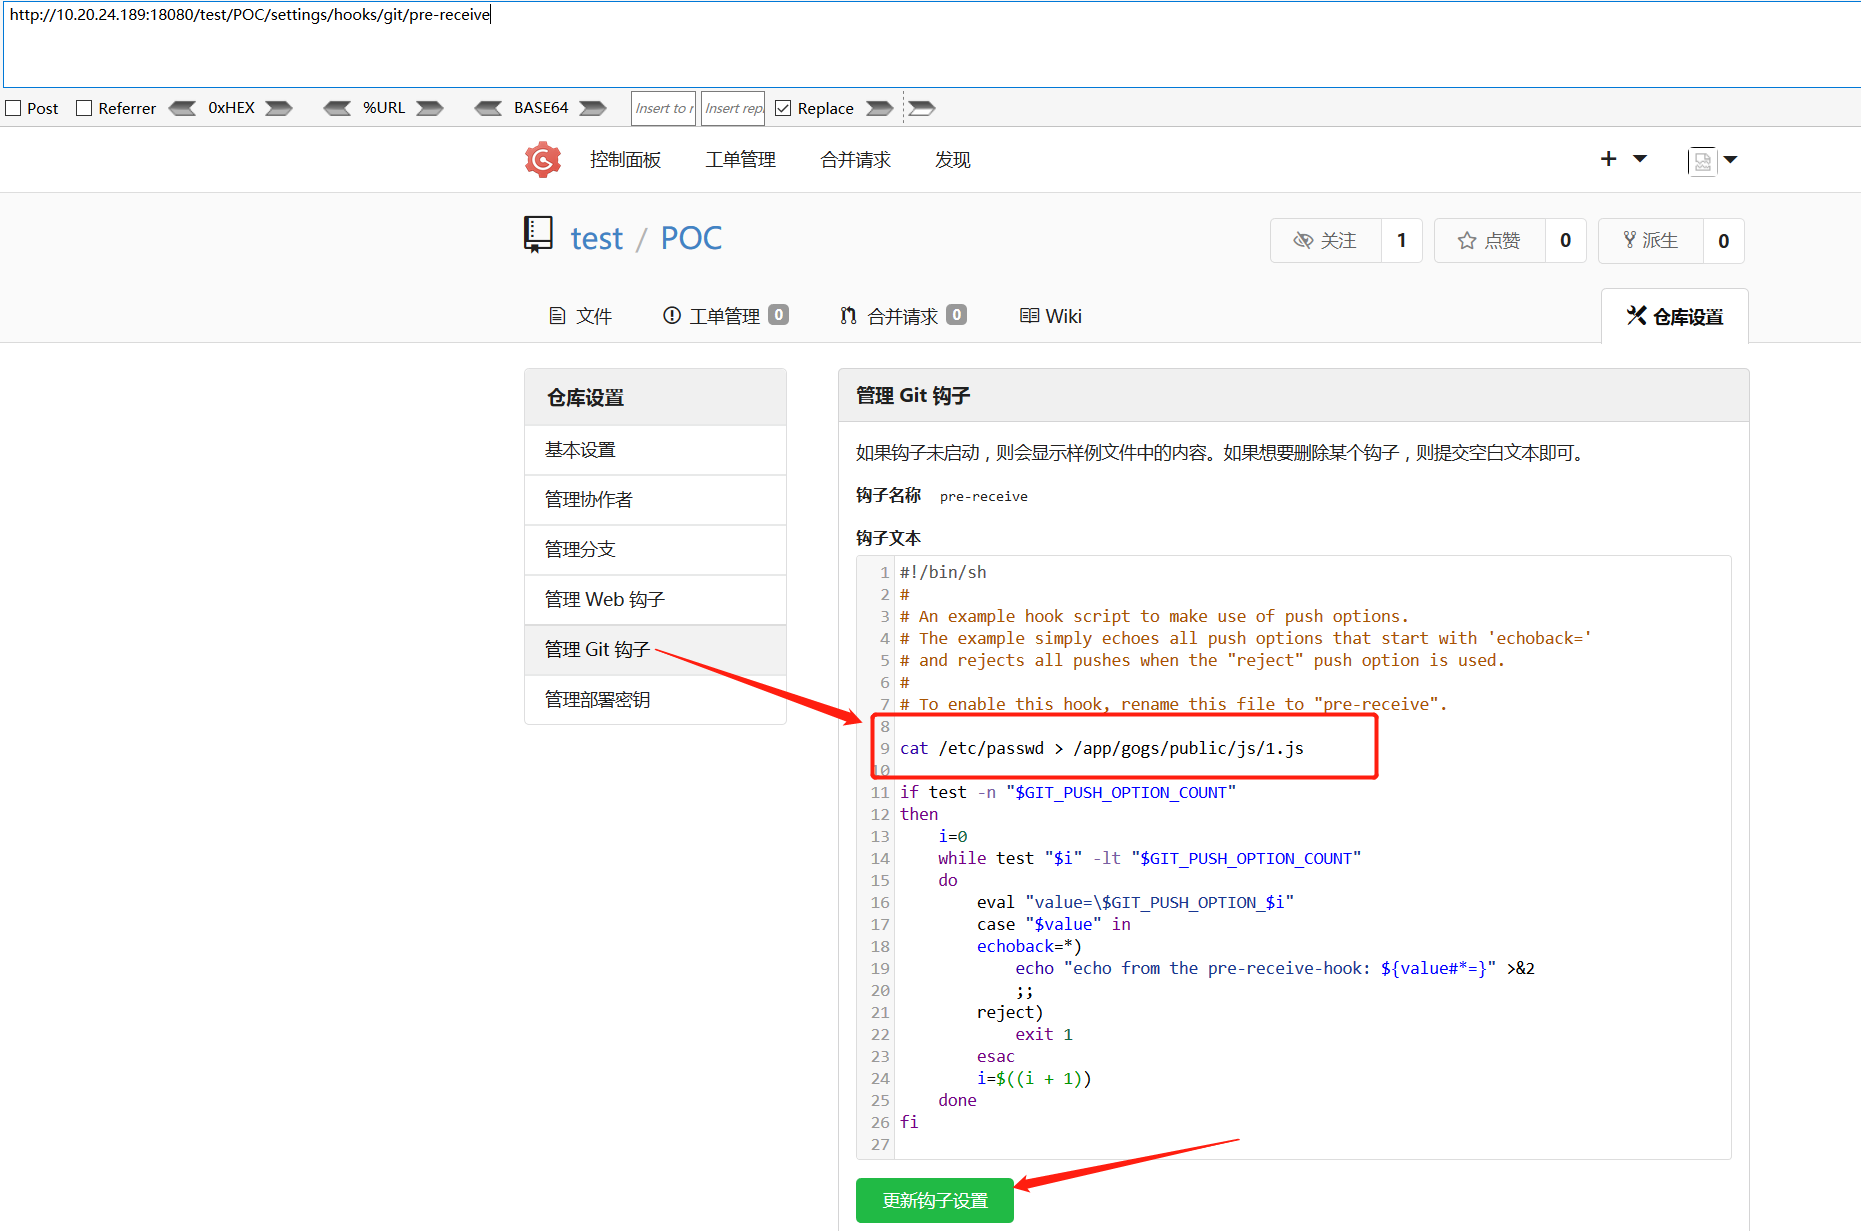The height and width of the screenshot is (1231, 1861).
Task: Open the Gogs home logo
Action: (x=543, y=160)
